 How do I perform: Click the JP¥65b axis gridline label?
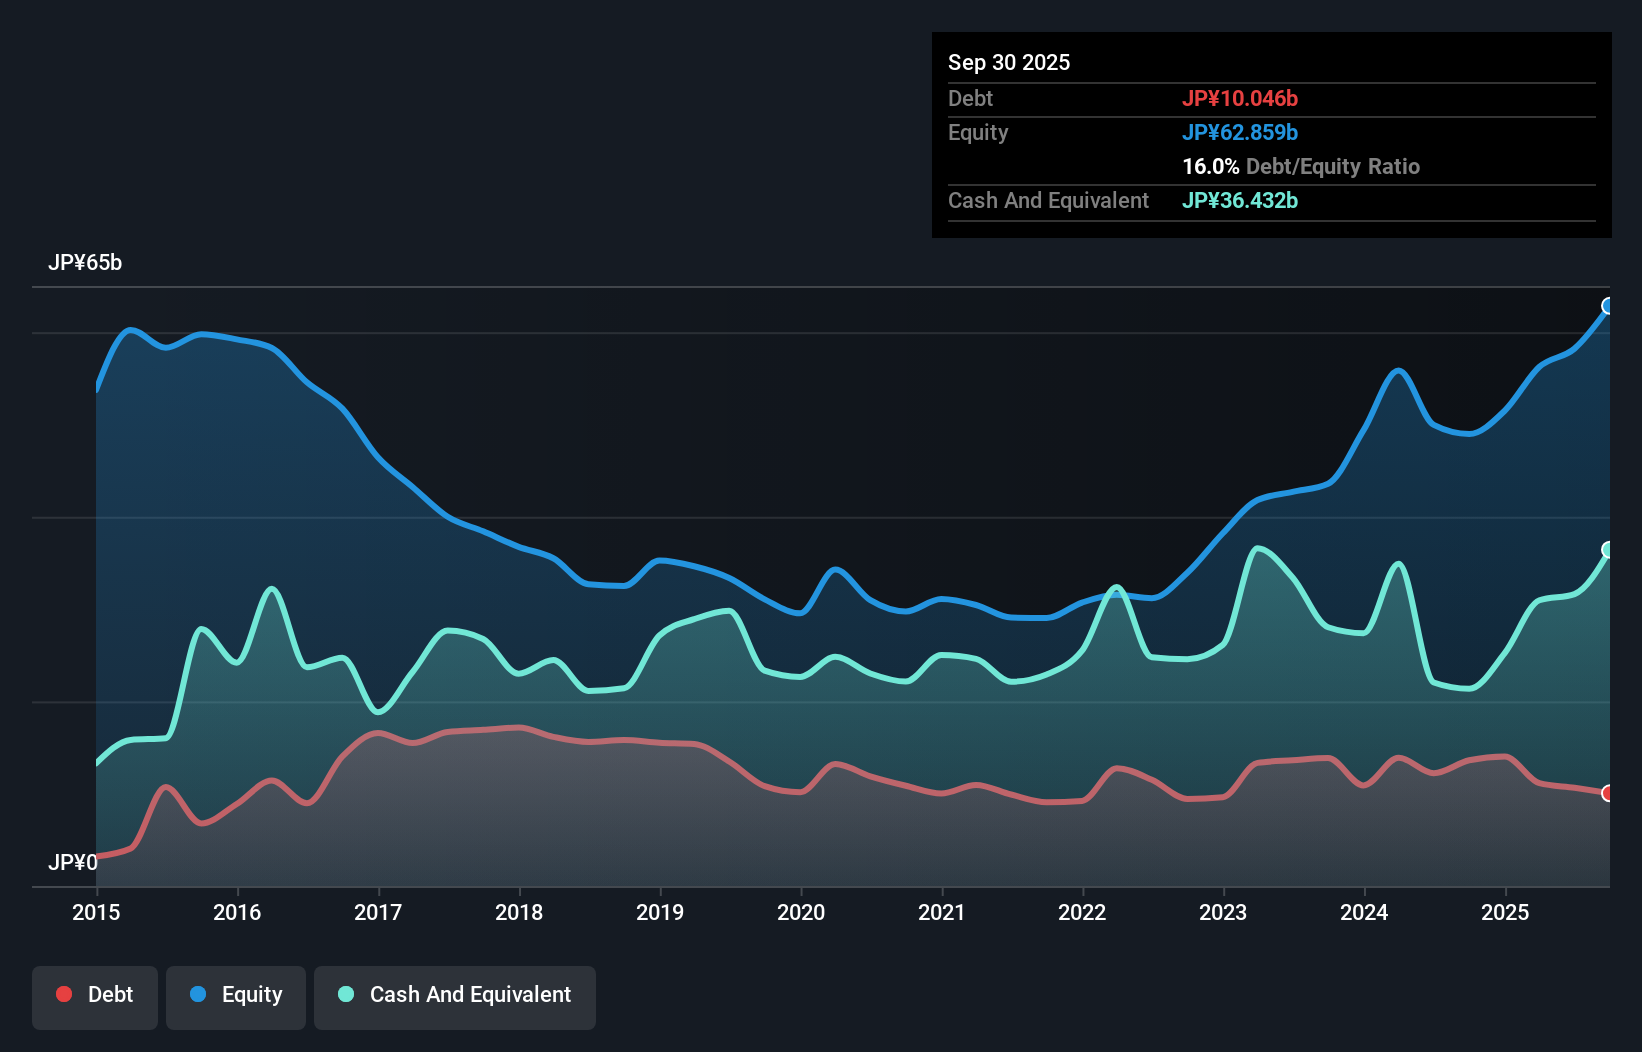(86, 263)
